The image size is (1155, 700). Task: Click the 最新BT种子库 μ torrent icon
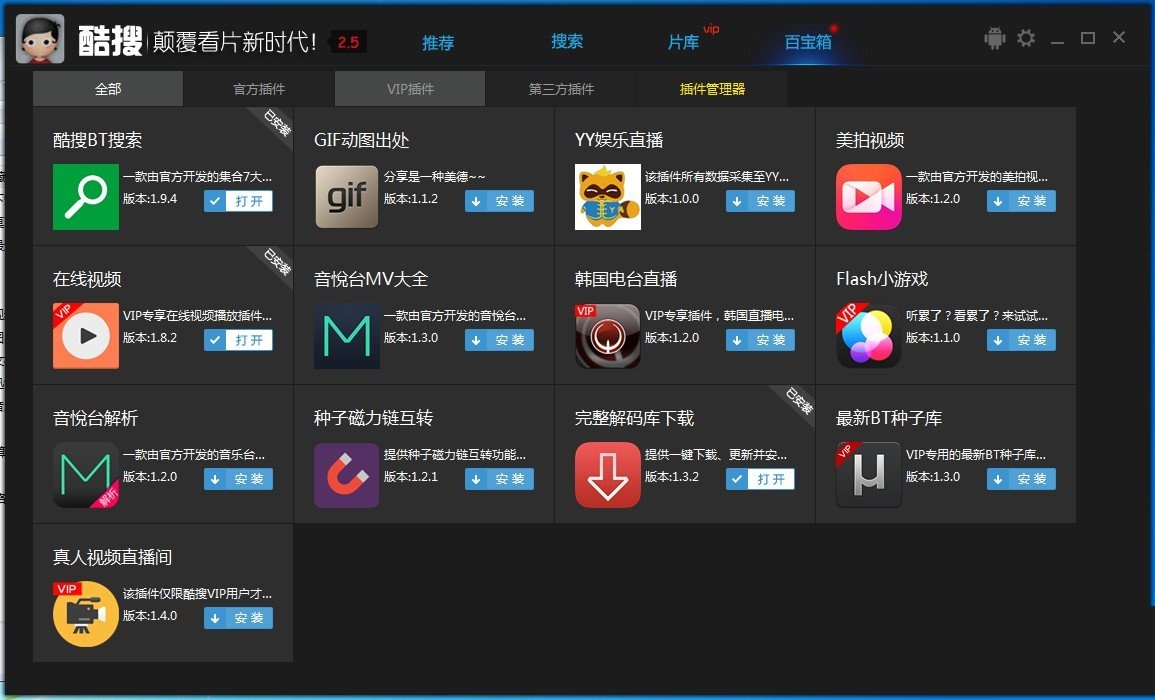point(867,475)
